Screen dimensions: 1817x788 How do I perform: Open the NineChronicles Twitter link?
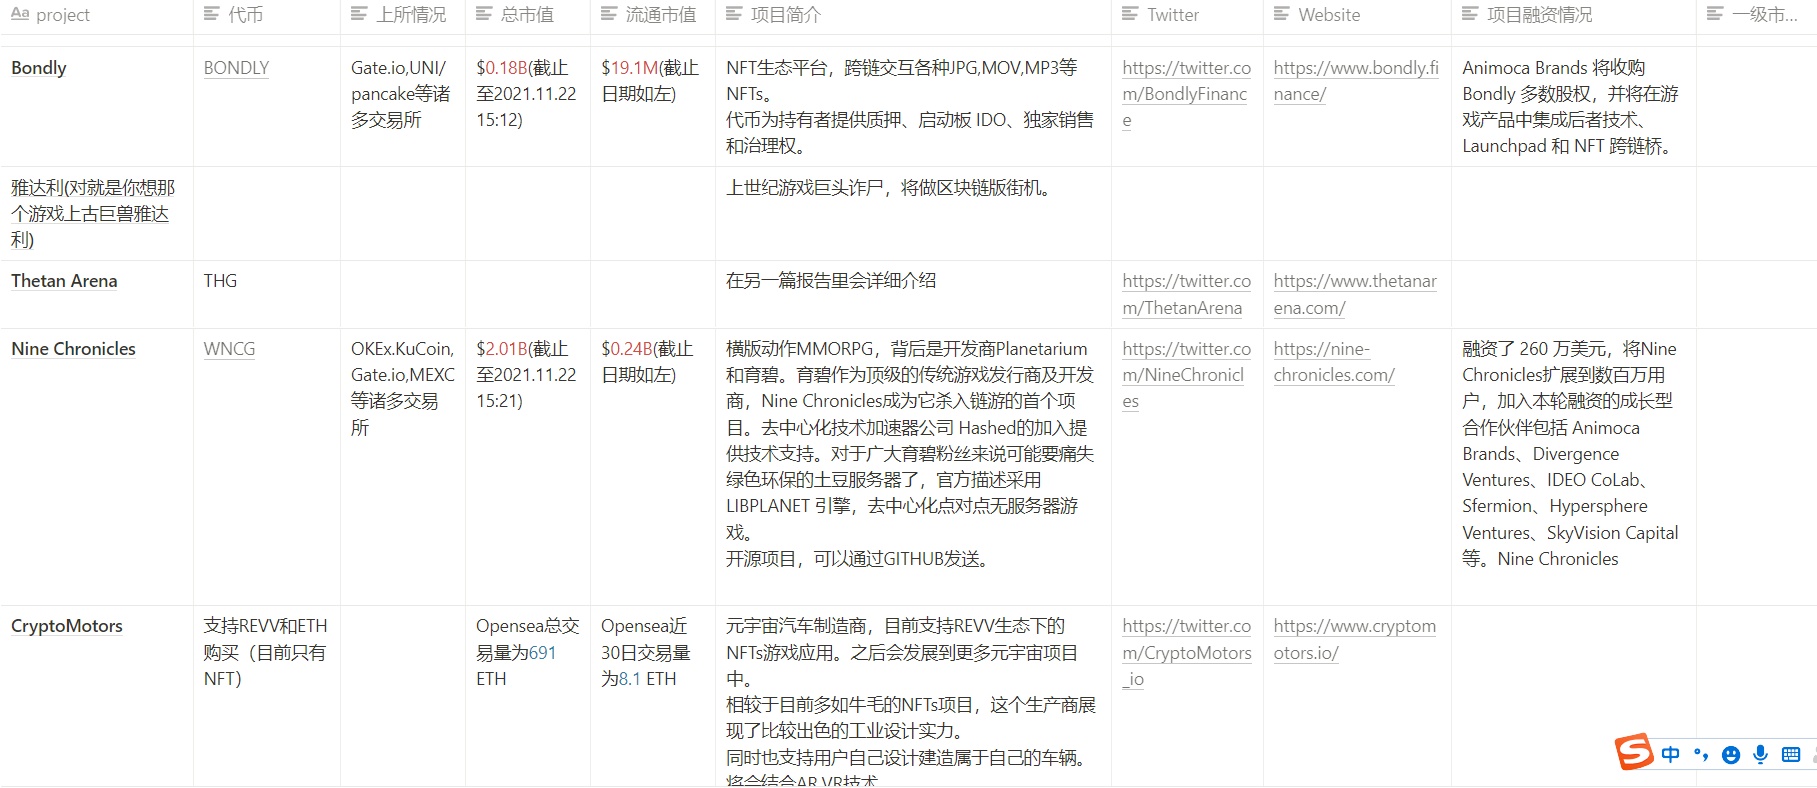point(1186,375)
